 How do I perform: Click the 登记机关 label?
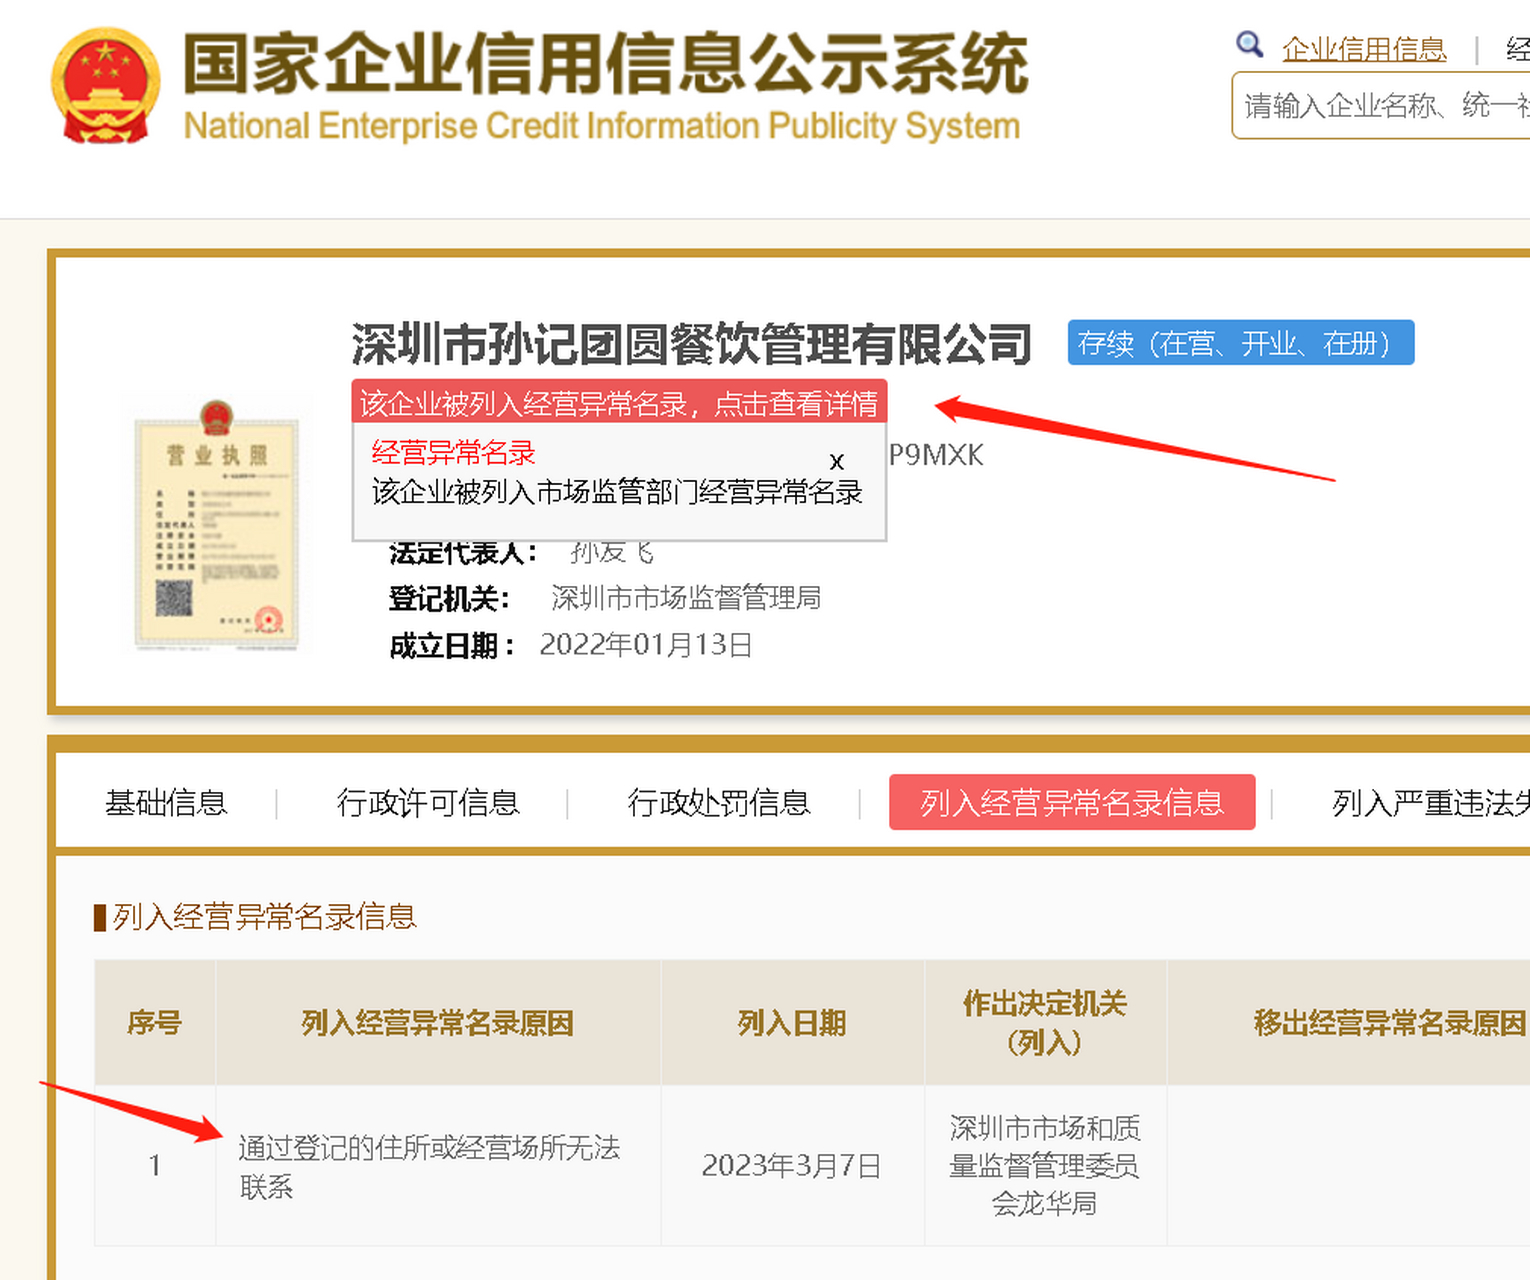pyautogui.click(x=450, y=599)
